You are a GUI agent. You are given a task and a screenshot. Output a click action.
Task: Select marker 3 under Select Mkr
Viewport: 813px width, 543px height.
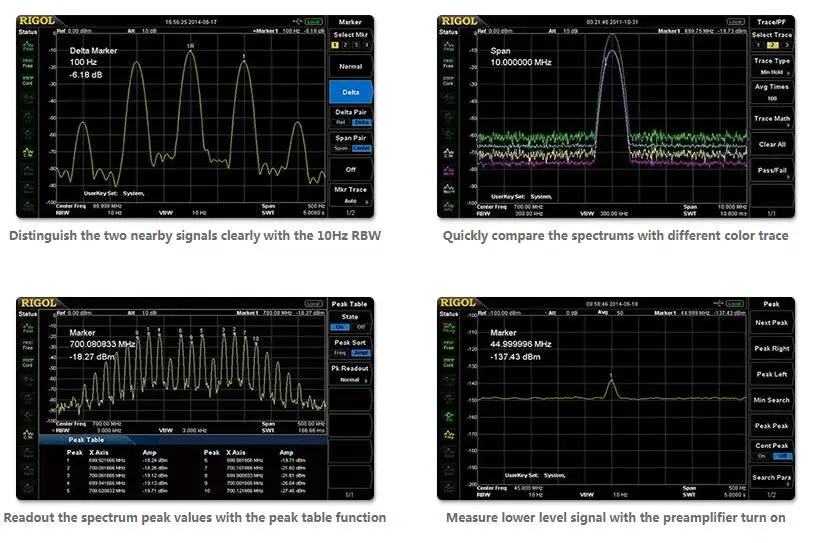tap(356, 45)
